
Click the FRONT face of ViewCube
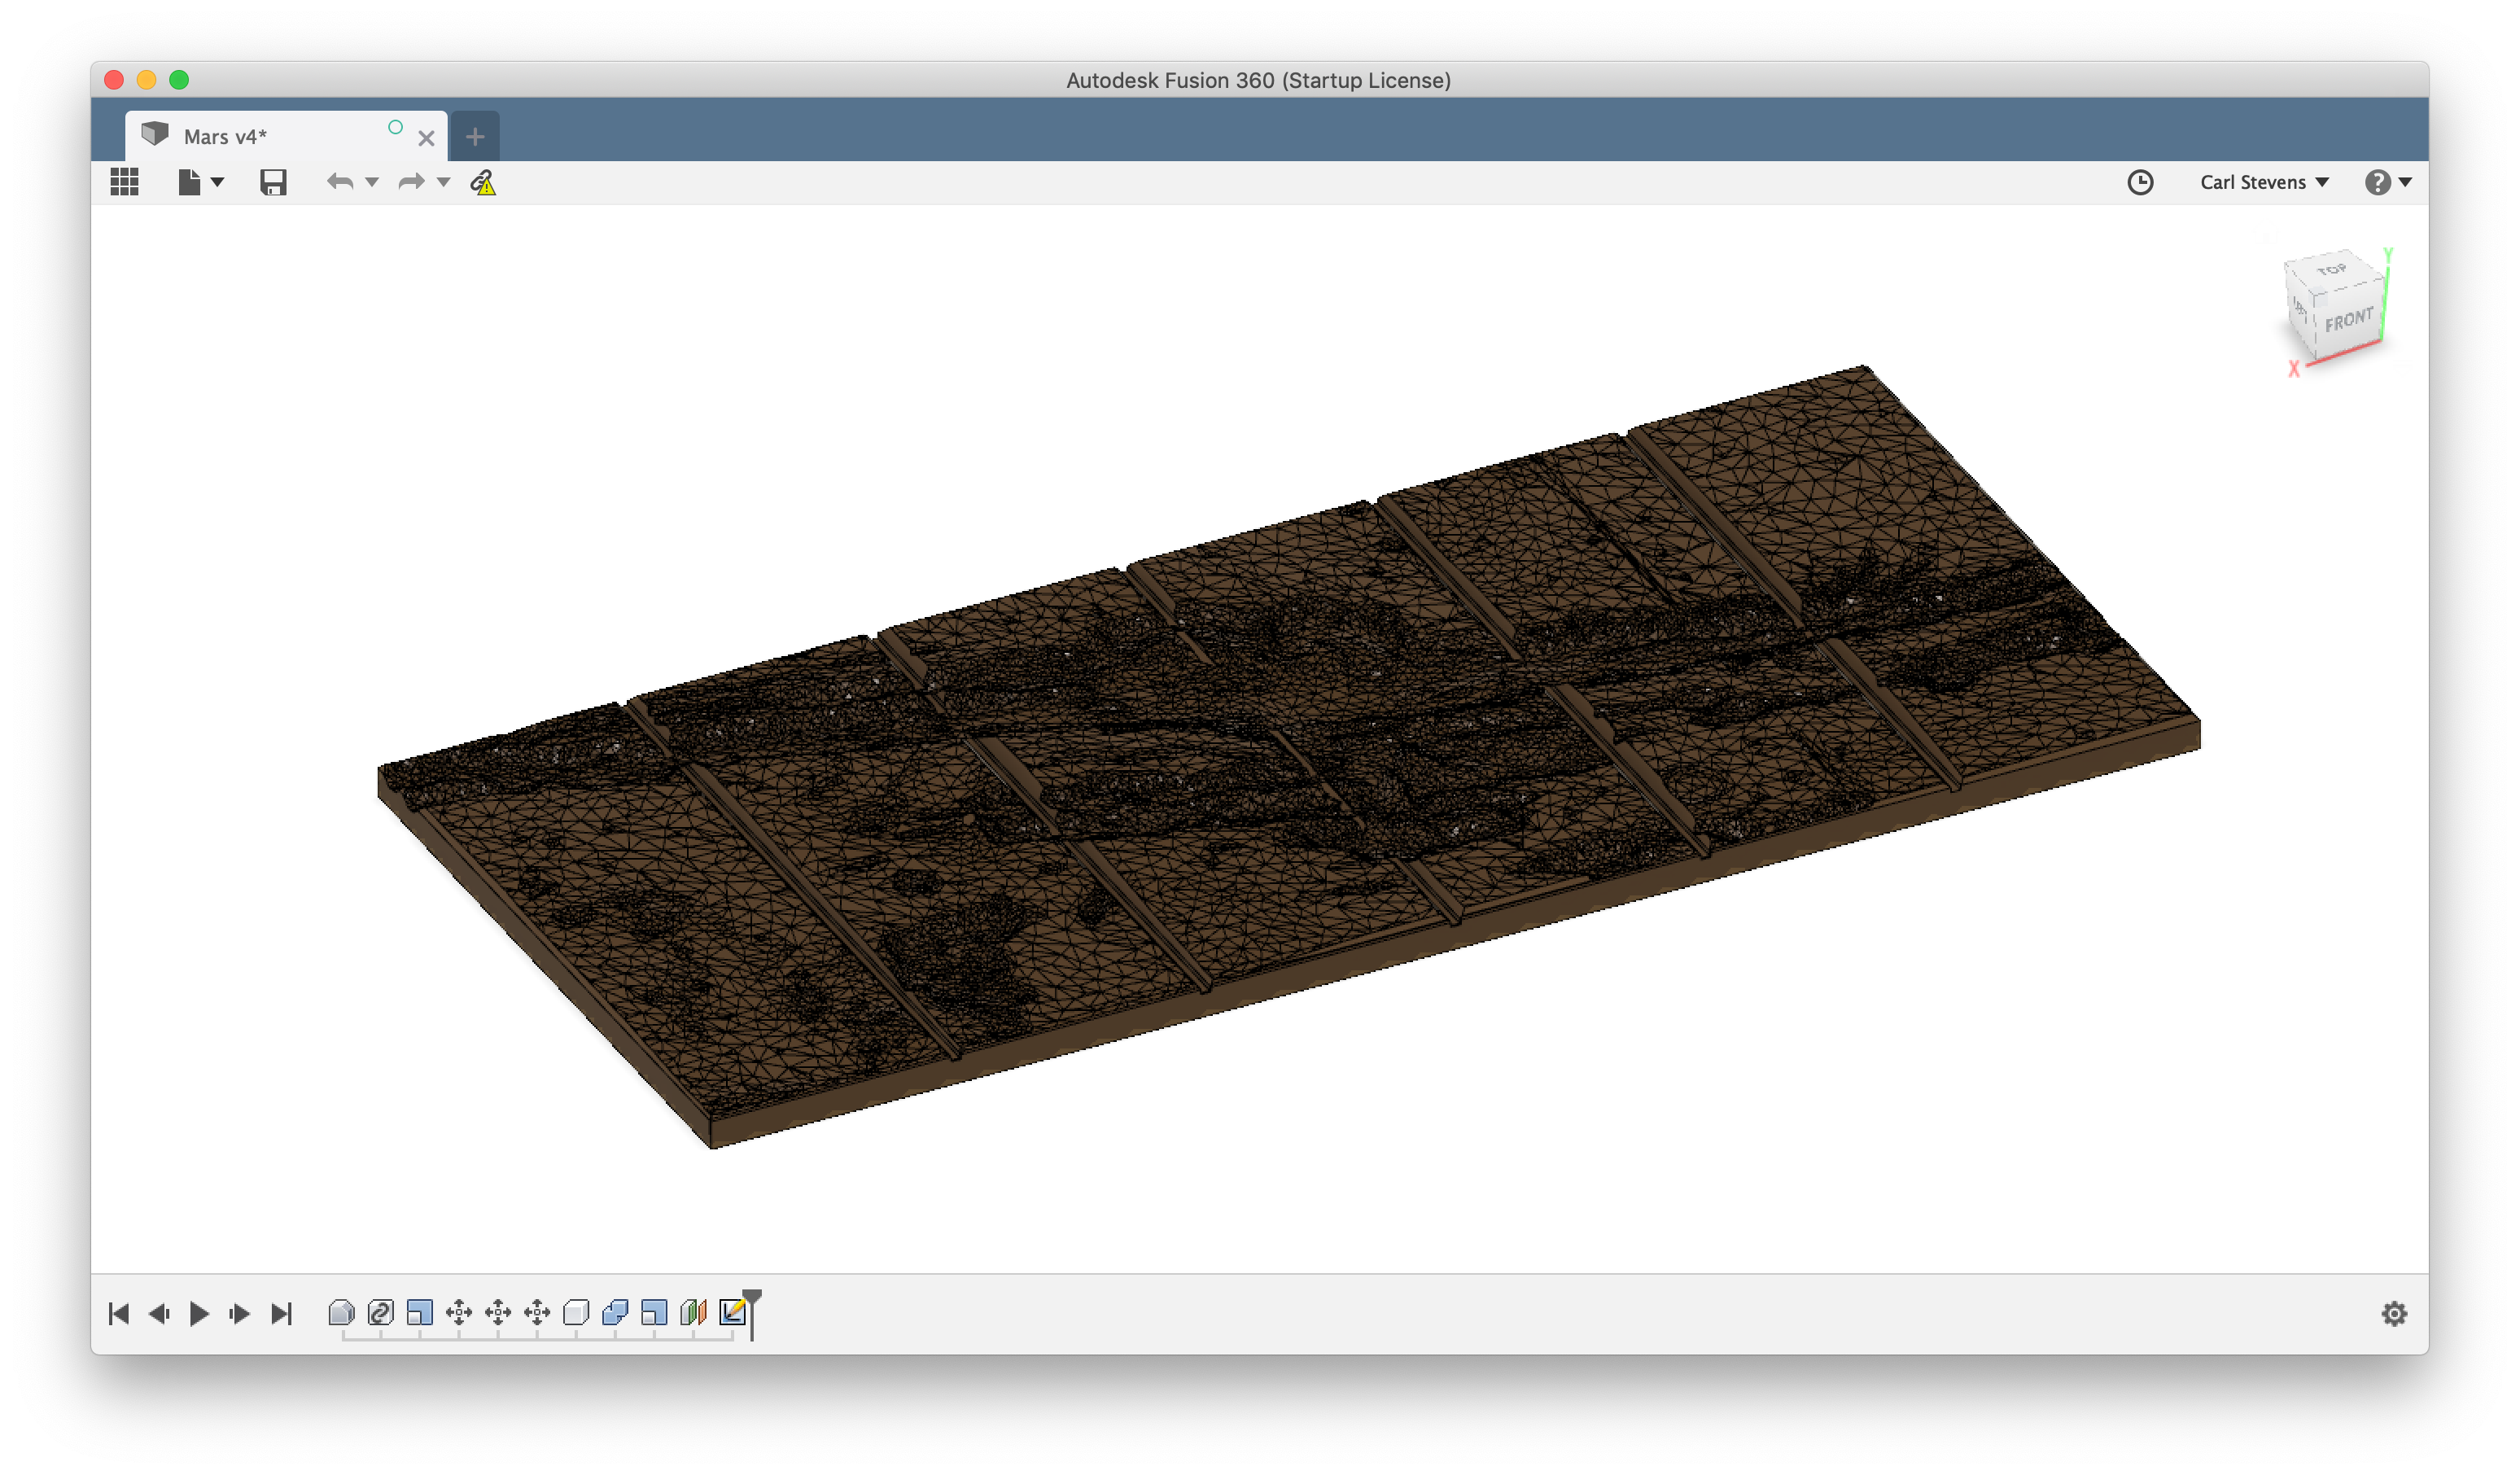[x=2348, y=321]
